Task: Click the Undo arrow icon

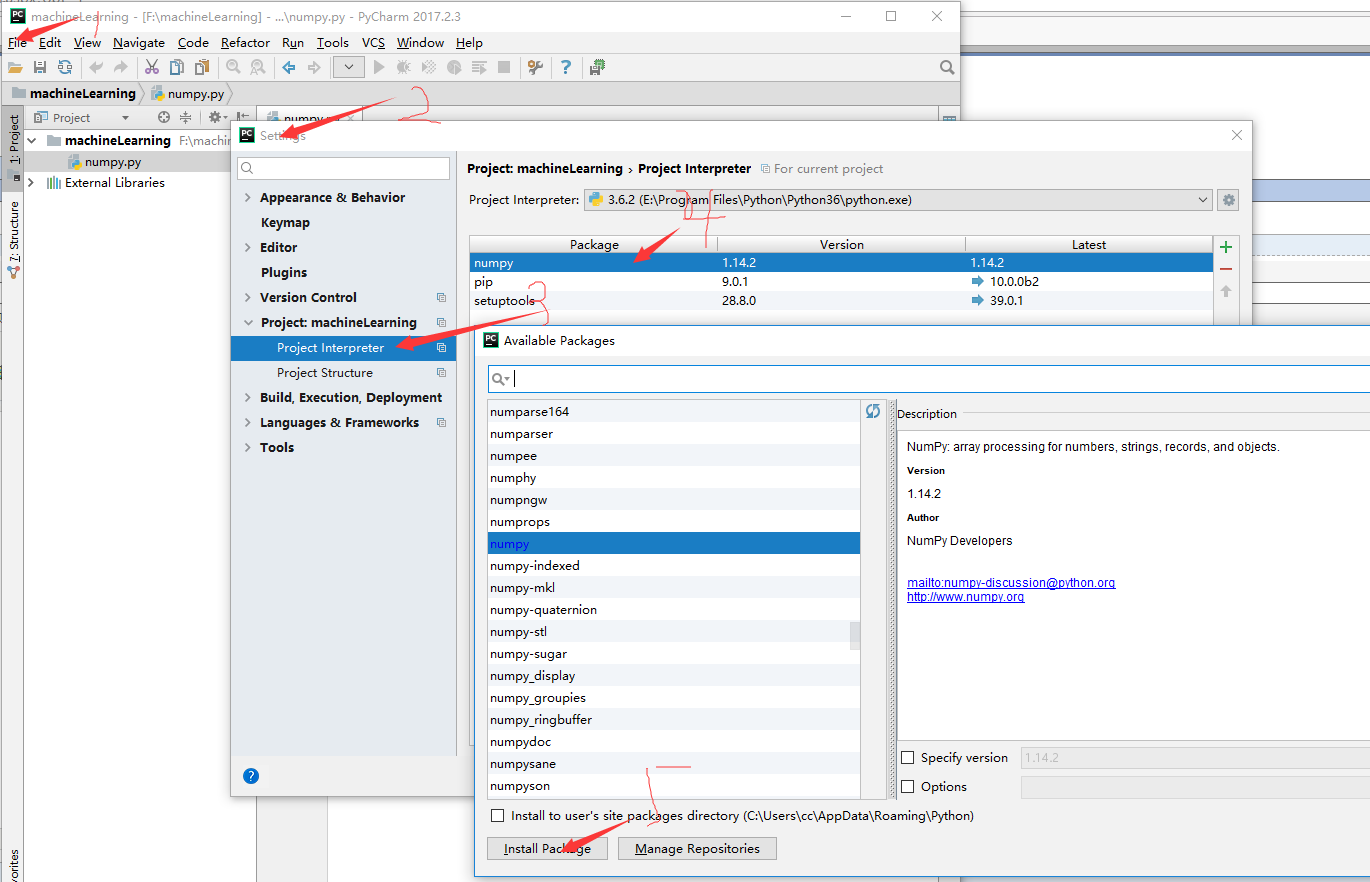Action: [x=96, y=67]
